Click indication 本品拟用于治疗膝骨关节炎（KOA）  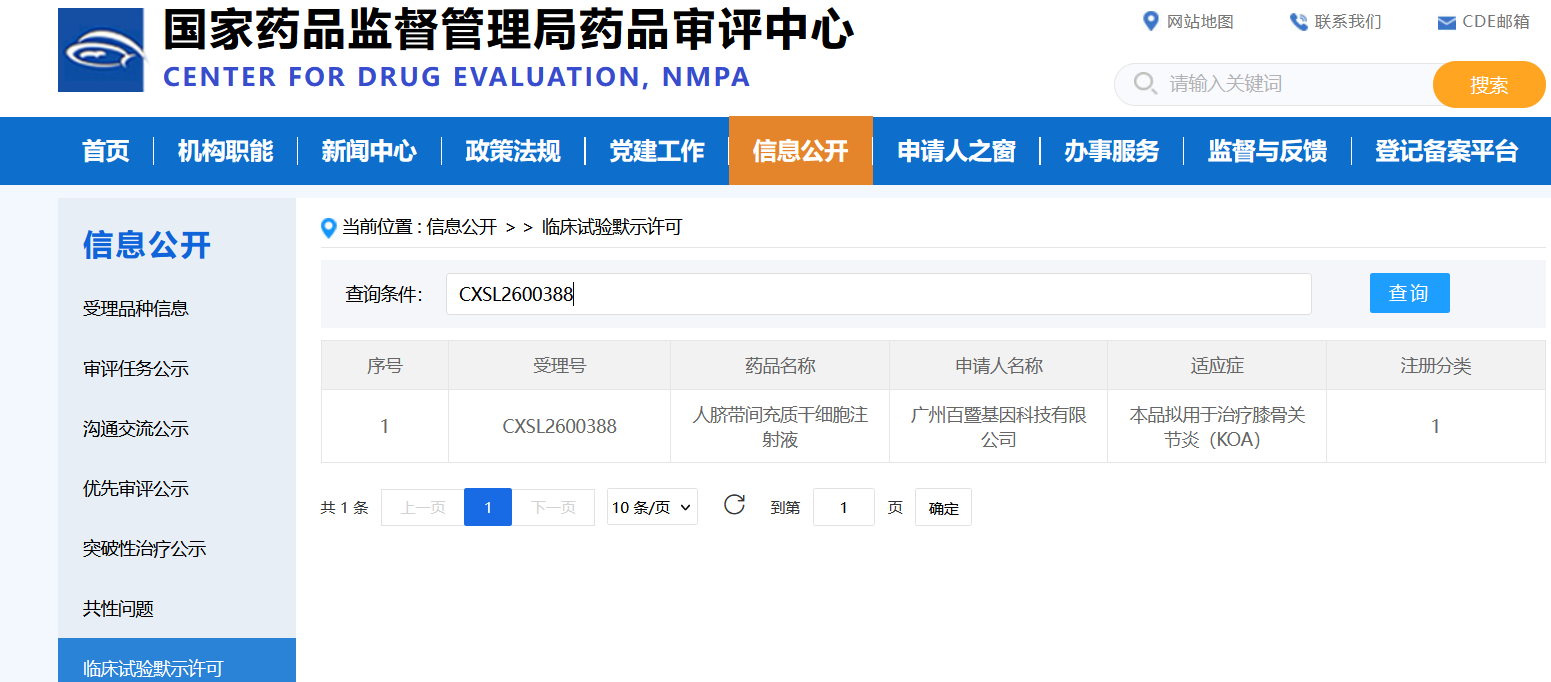(1217, 427)
